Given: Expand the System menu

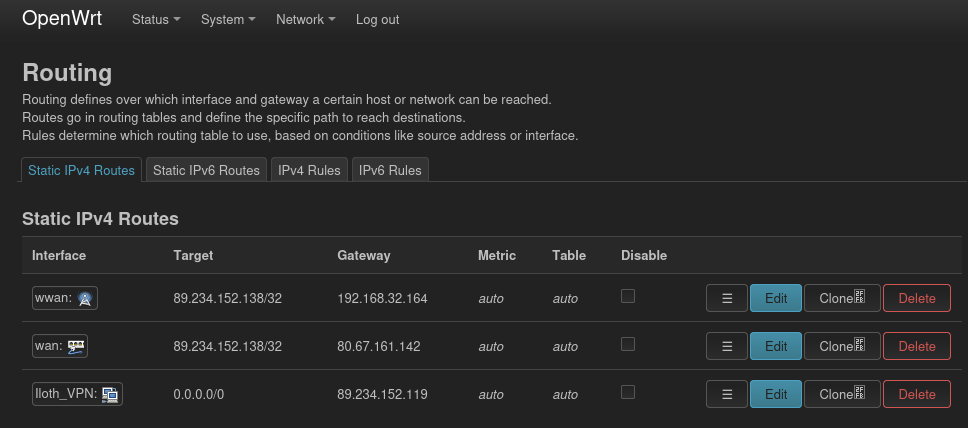Looking at the screenshot, I should point(228,20).
